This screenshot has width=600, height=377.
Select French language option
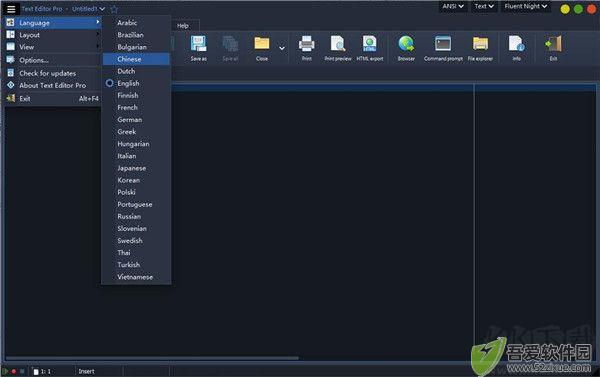(x=136, y=108)
